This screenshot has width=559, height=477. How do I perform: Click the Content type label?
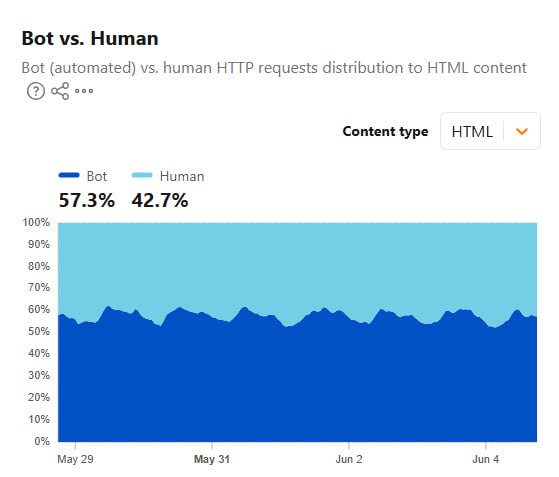[x=385, y=131]
